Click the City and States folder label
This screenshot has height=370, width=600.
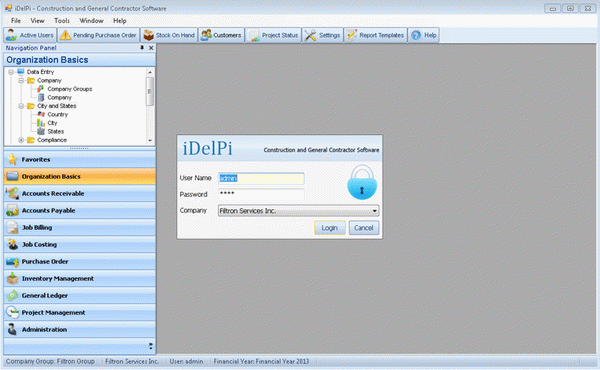(x=57, y=106)
